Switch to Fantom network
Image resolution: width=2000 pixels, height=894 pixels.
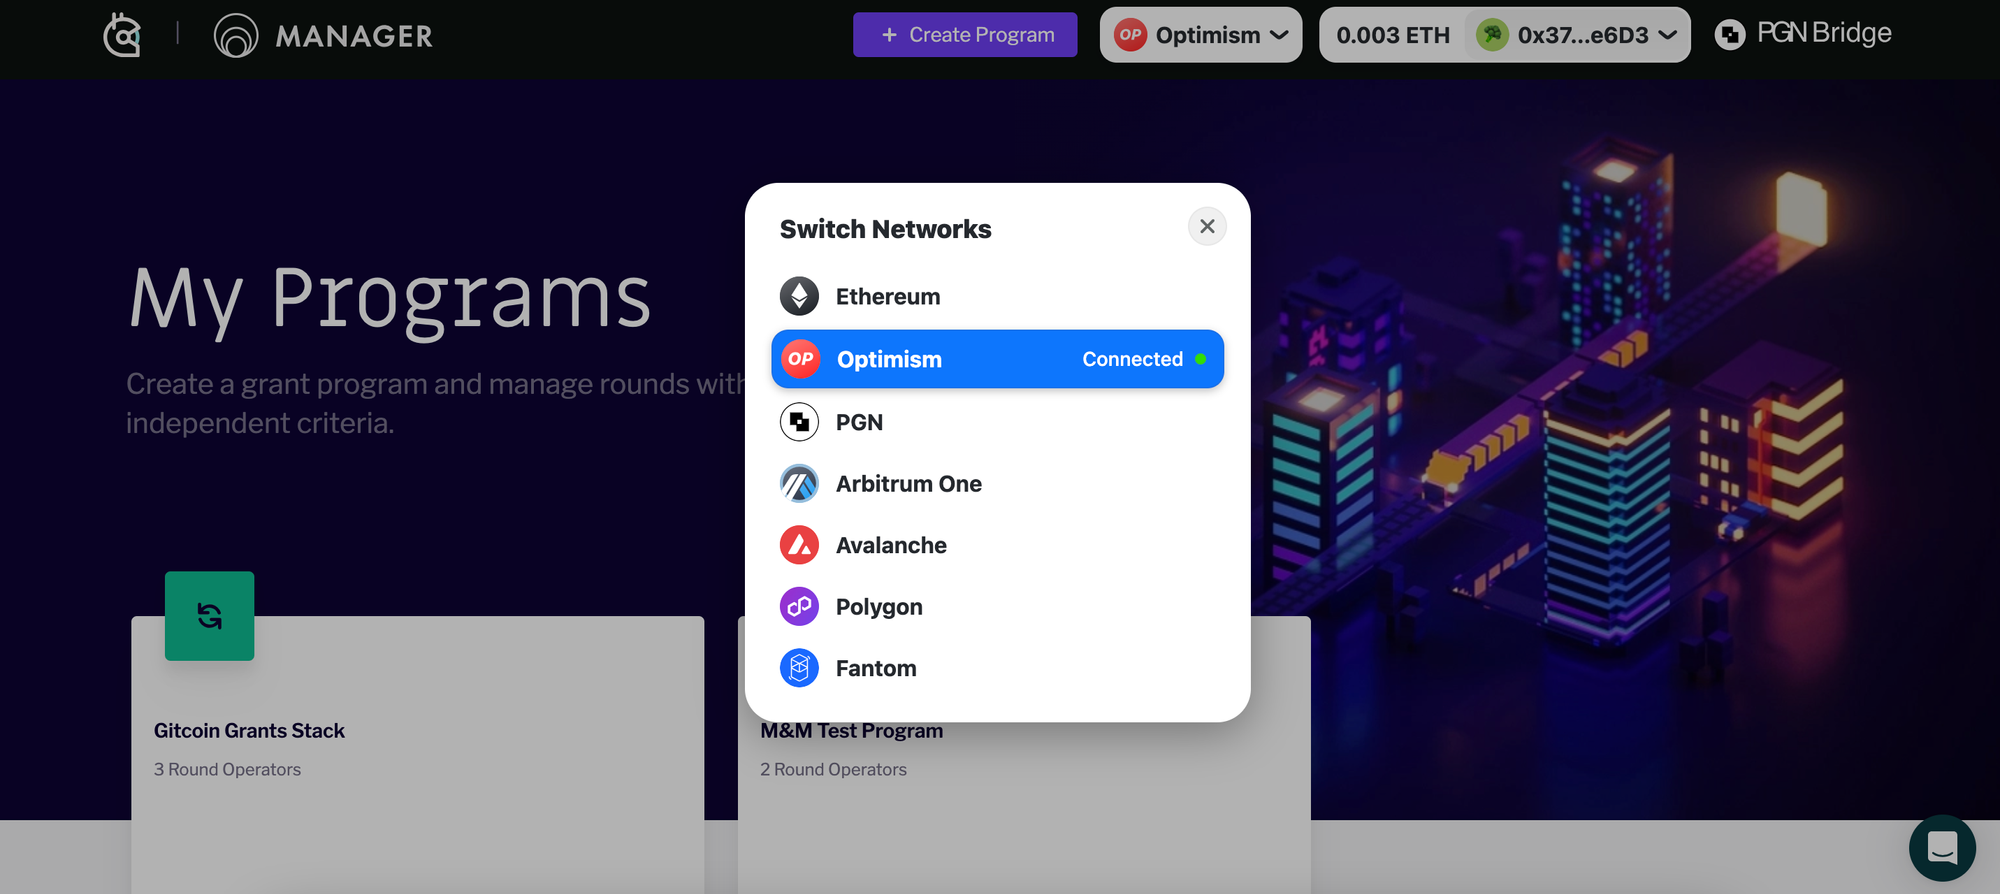coord(997,668)
